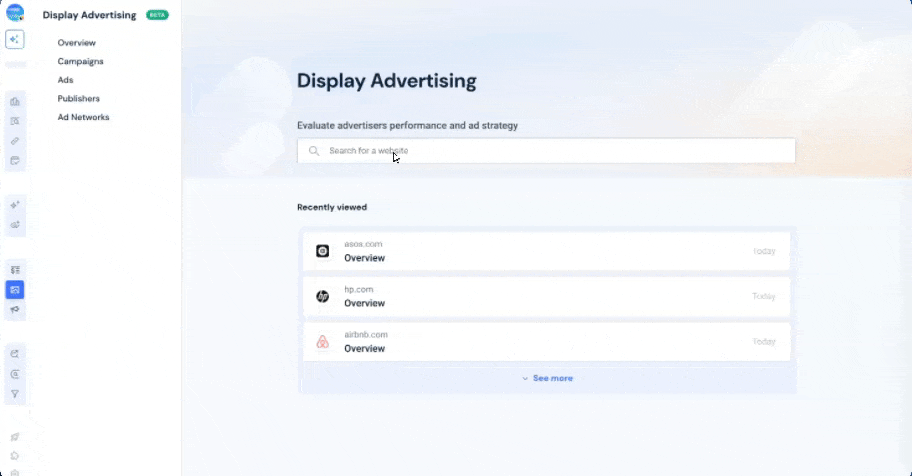The image size is (912, 476).
Task: Click the account avatar logo at sidebar top
Action: point(15,13)
